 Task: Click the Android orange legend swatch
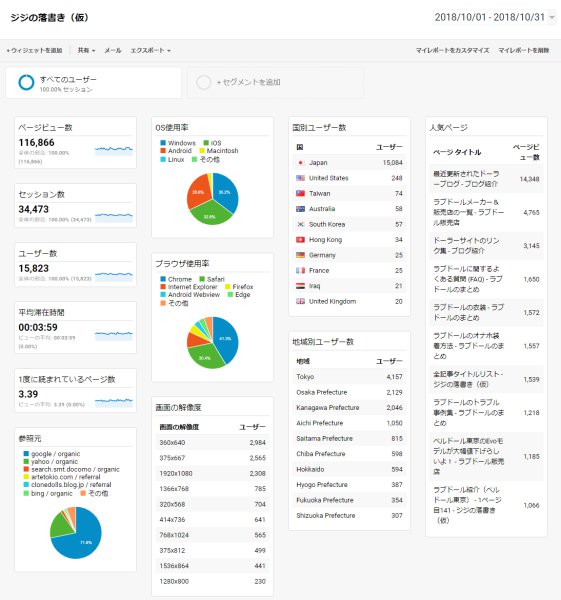[x=163, y=151]
